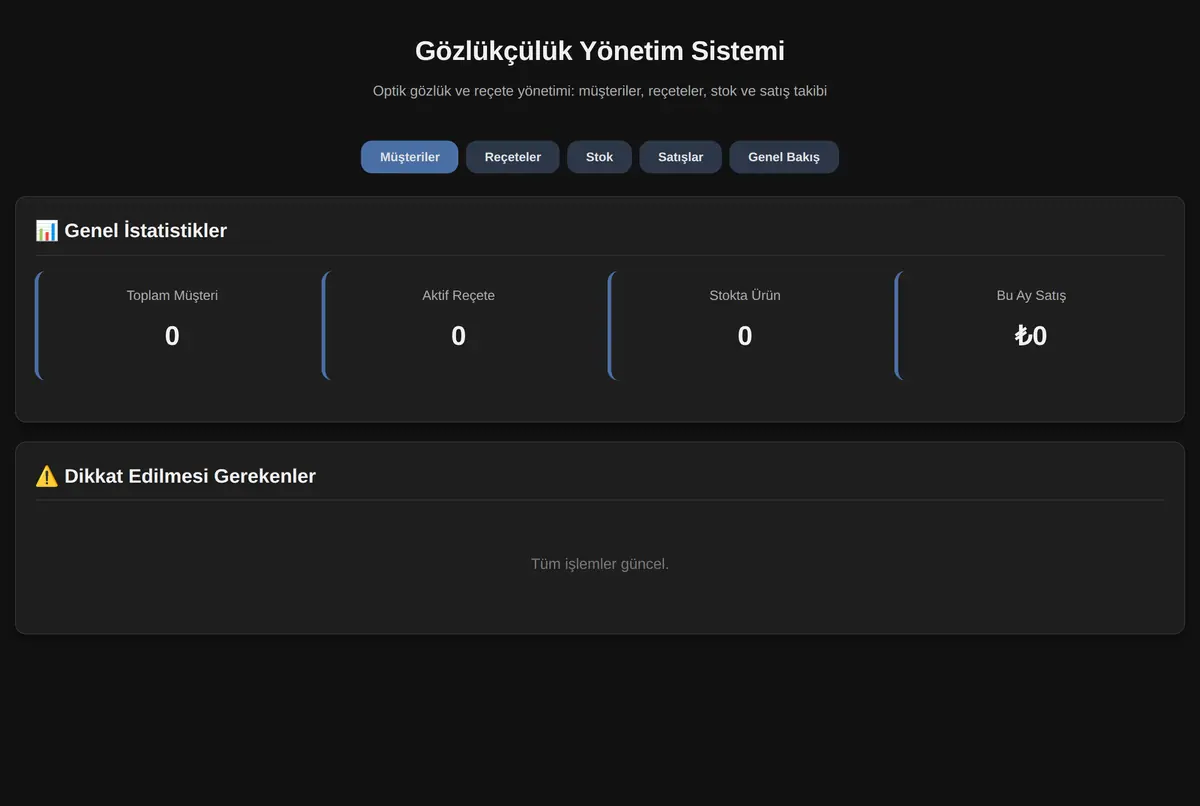1200x806 pixels.
Task: Click the Genel İstatistikler heading
Action: pyautogui.click(x=146, y=231)
